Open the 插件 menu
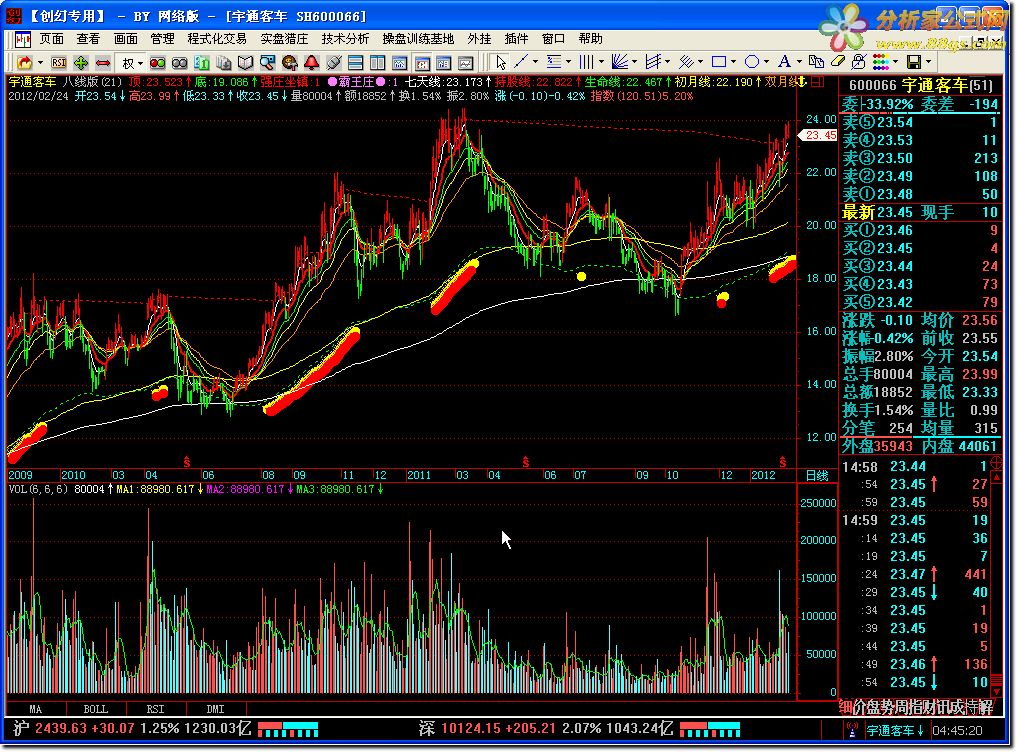Image resolution: width=1018 pixels, height=752 pixels. (x=517, y=39)
